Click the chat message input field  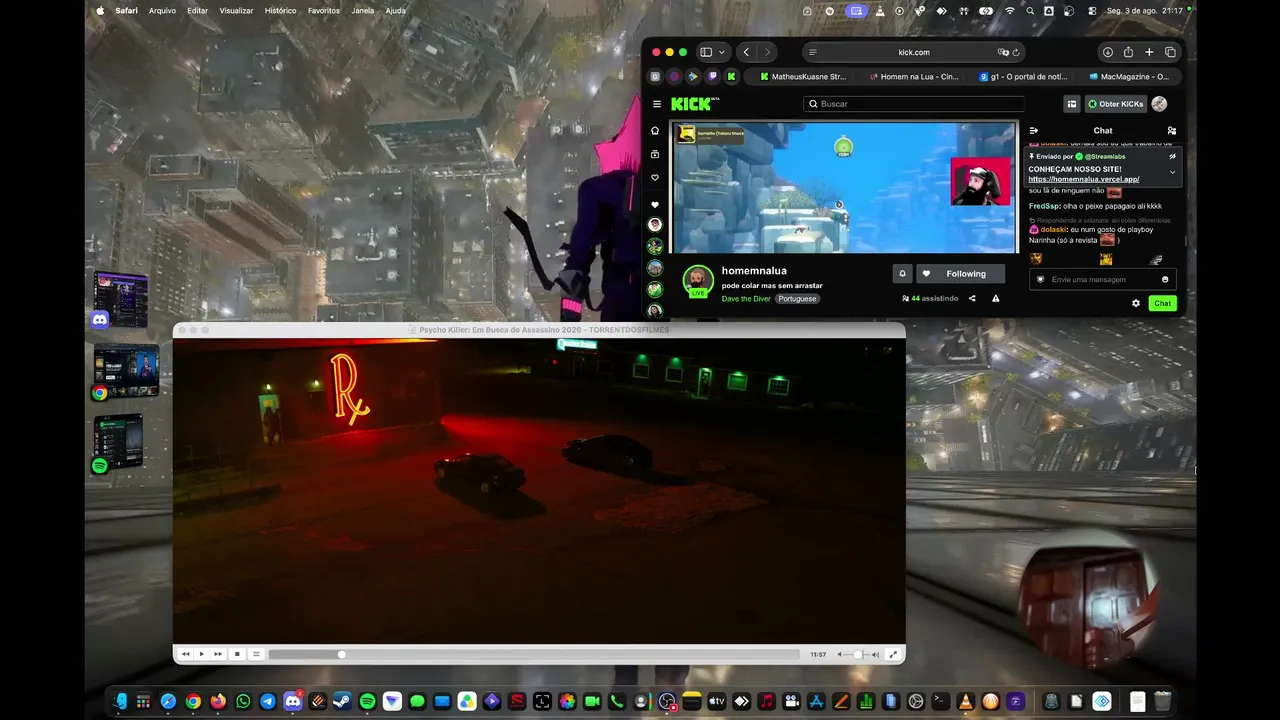[1103, 279]
